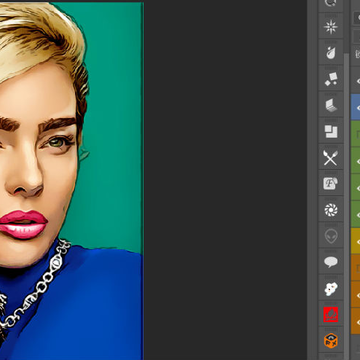The height and width of the screenshot is (360, 360).
Task: Open the speech bubble panel icon
Action: pos(331,262)
